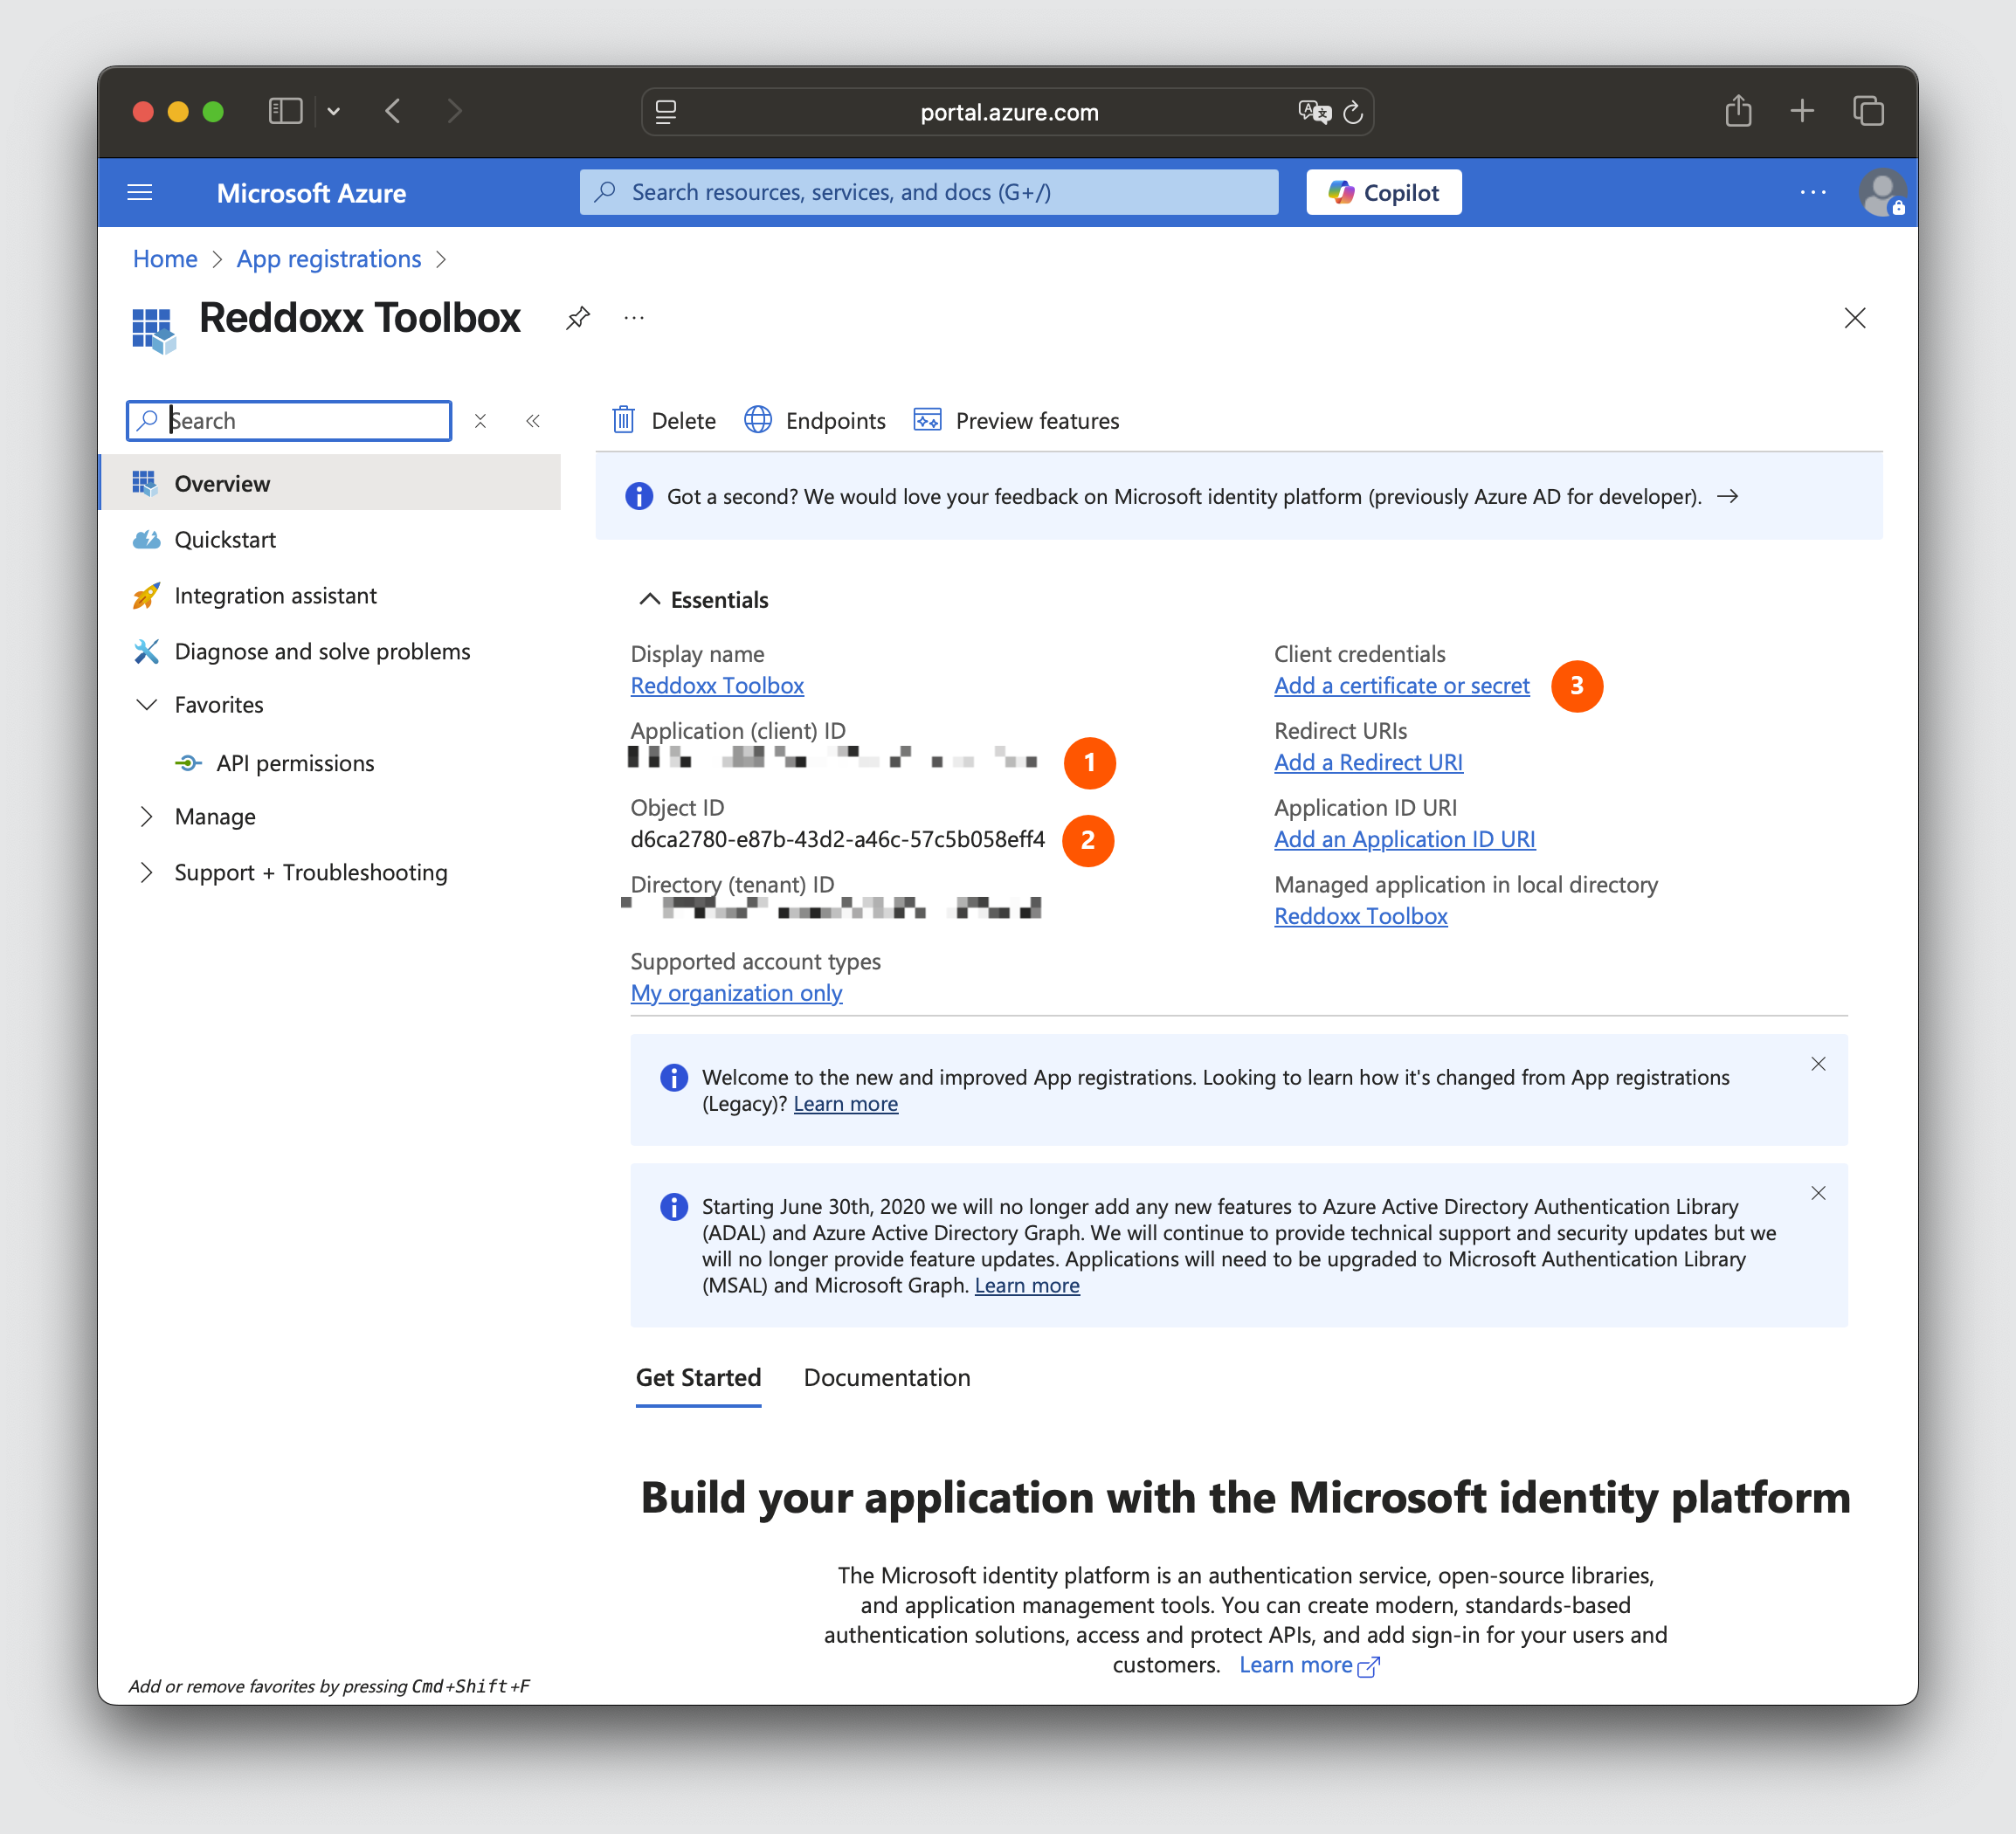The image size is (2016, 1834).
Task: Click Add an Application ID URI
Action: coord(1404,839)
